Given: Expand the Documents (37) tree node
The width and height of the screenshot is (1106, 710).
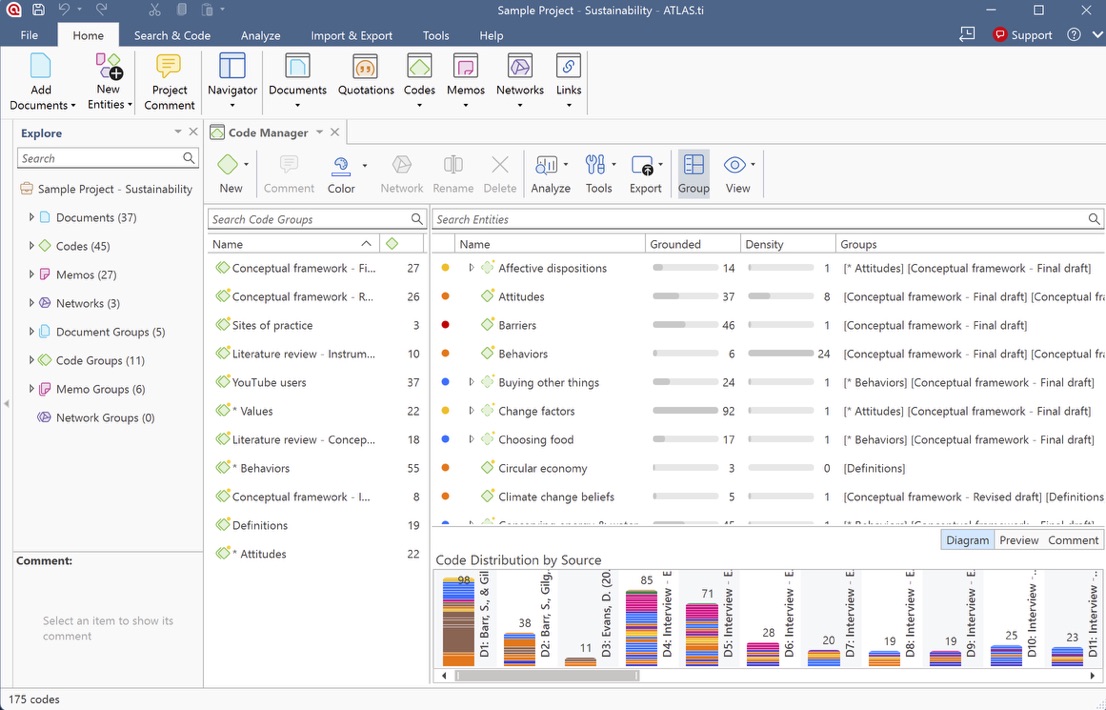Looking at the screenshot, I should (31, 217).
